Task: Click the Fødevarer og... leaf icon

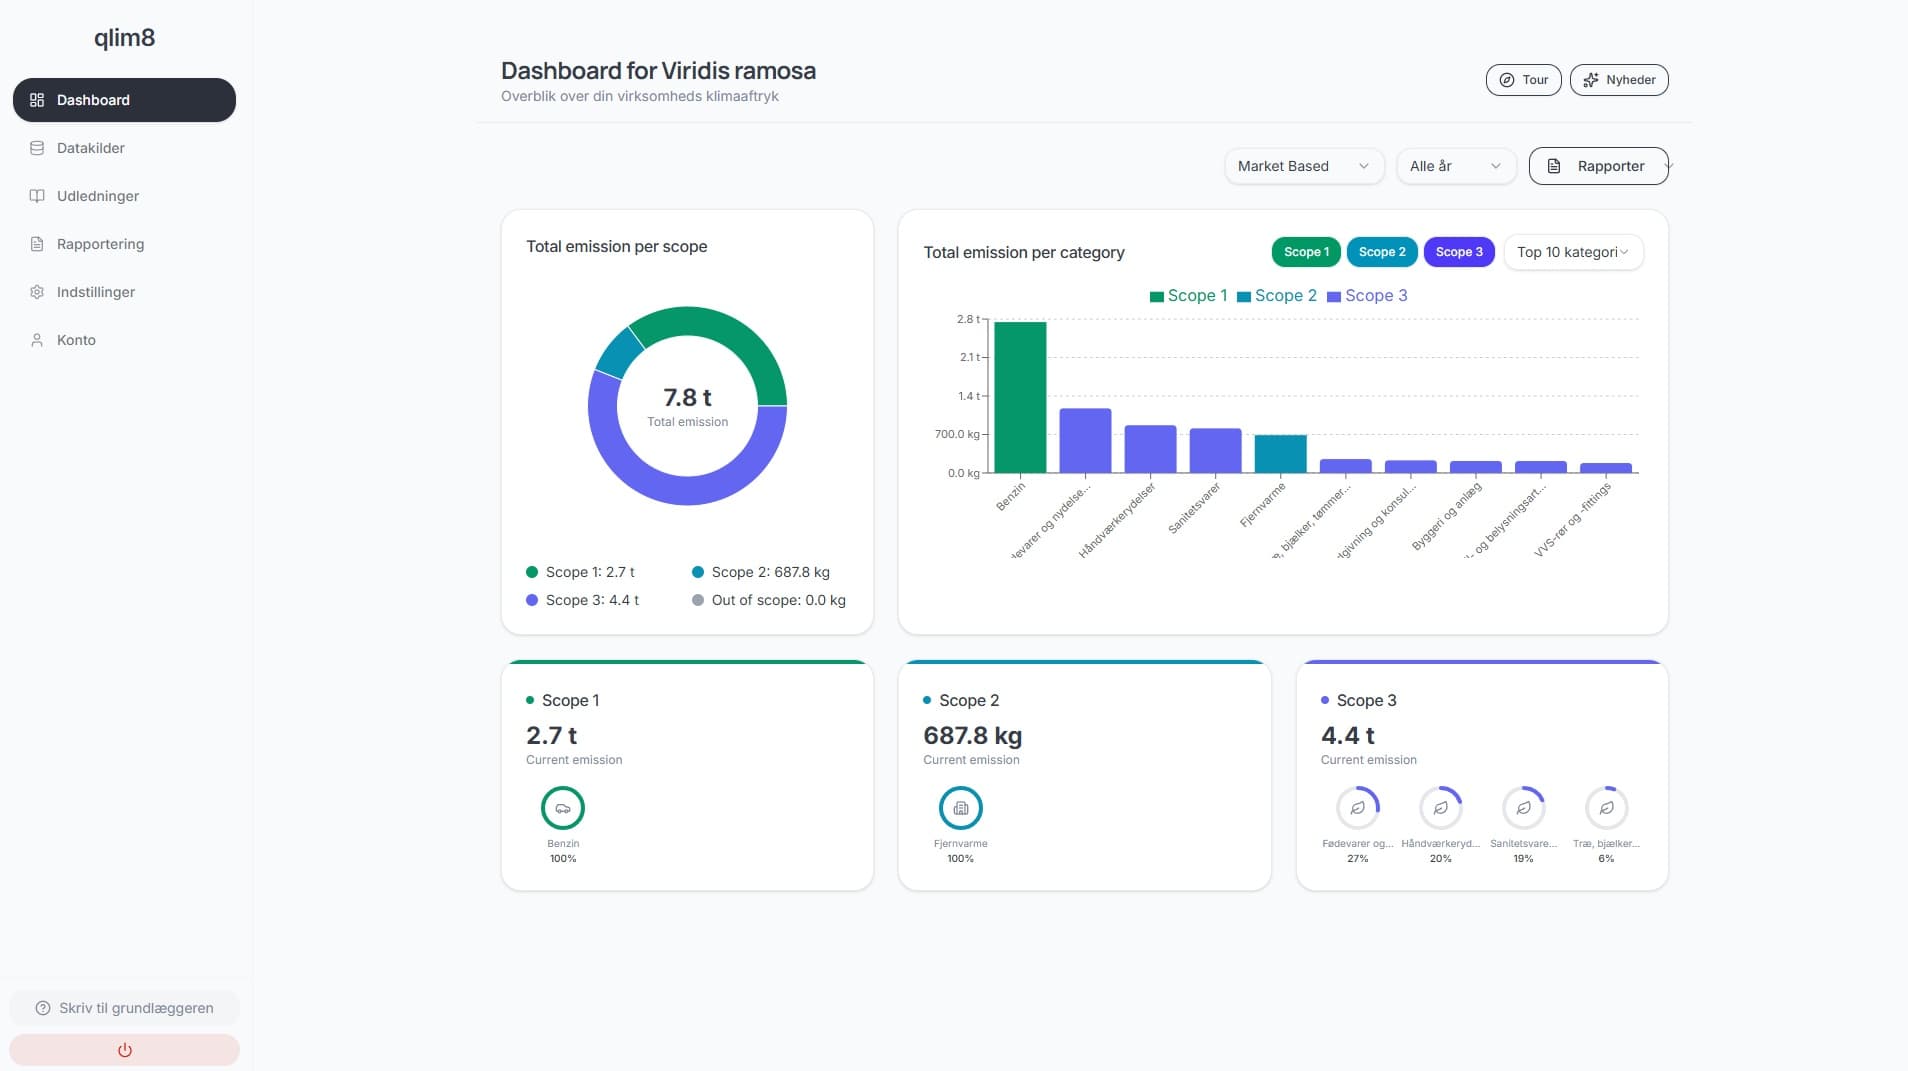Action: click(1358, 808)
